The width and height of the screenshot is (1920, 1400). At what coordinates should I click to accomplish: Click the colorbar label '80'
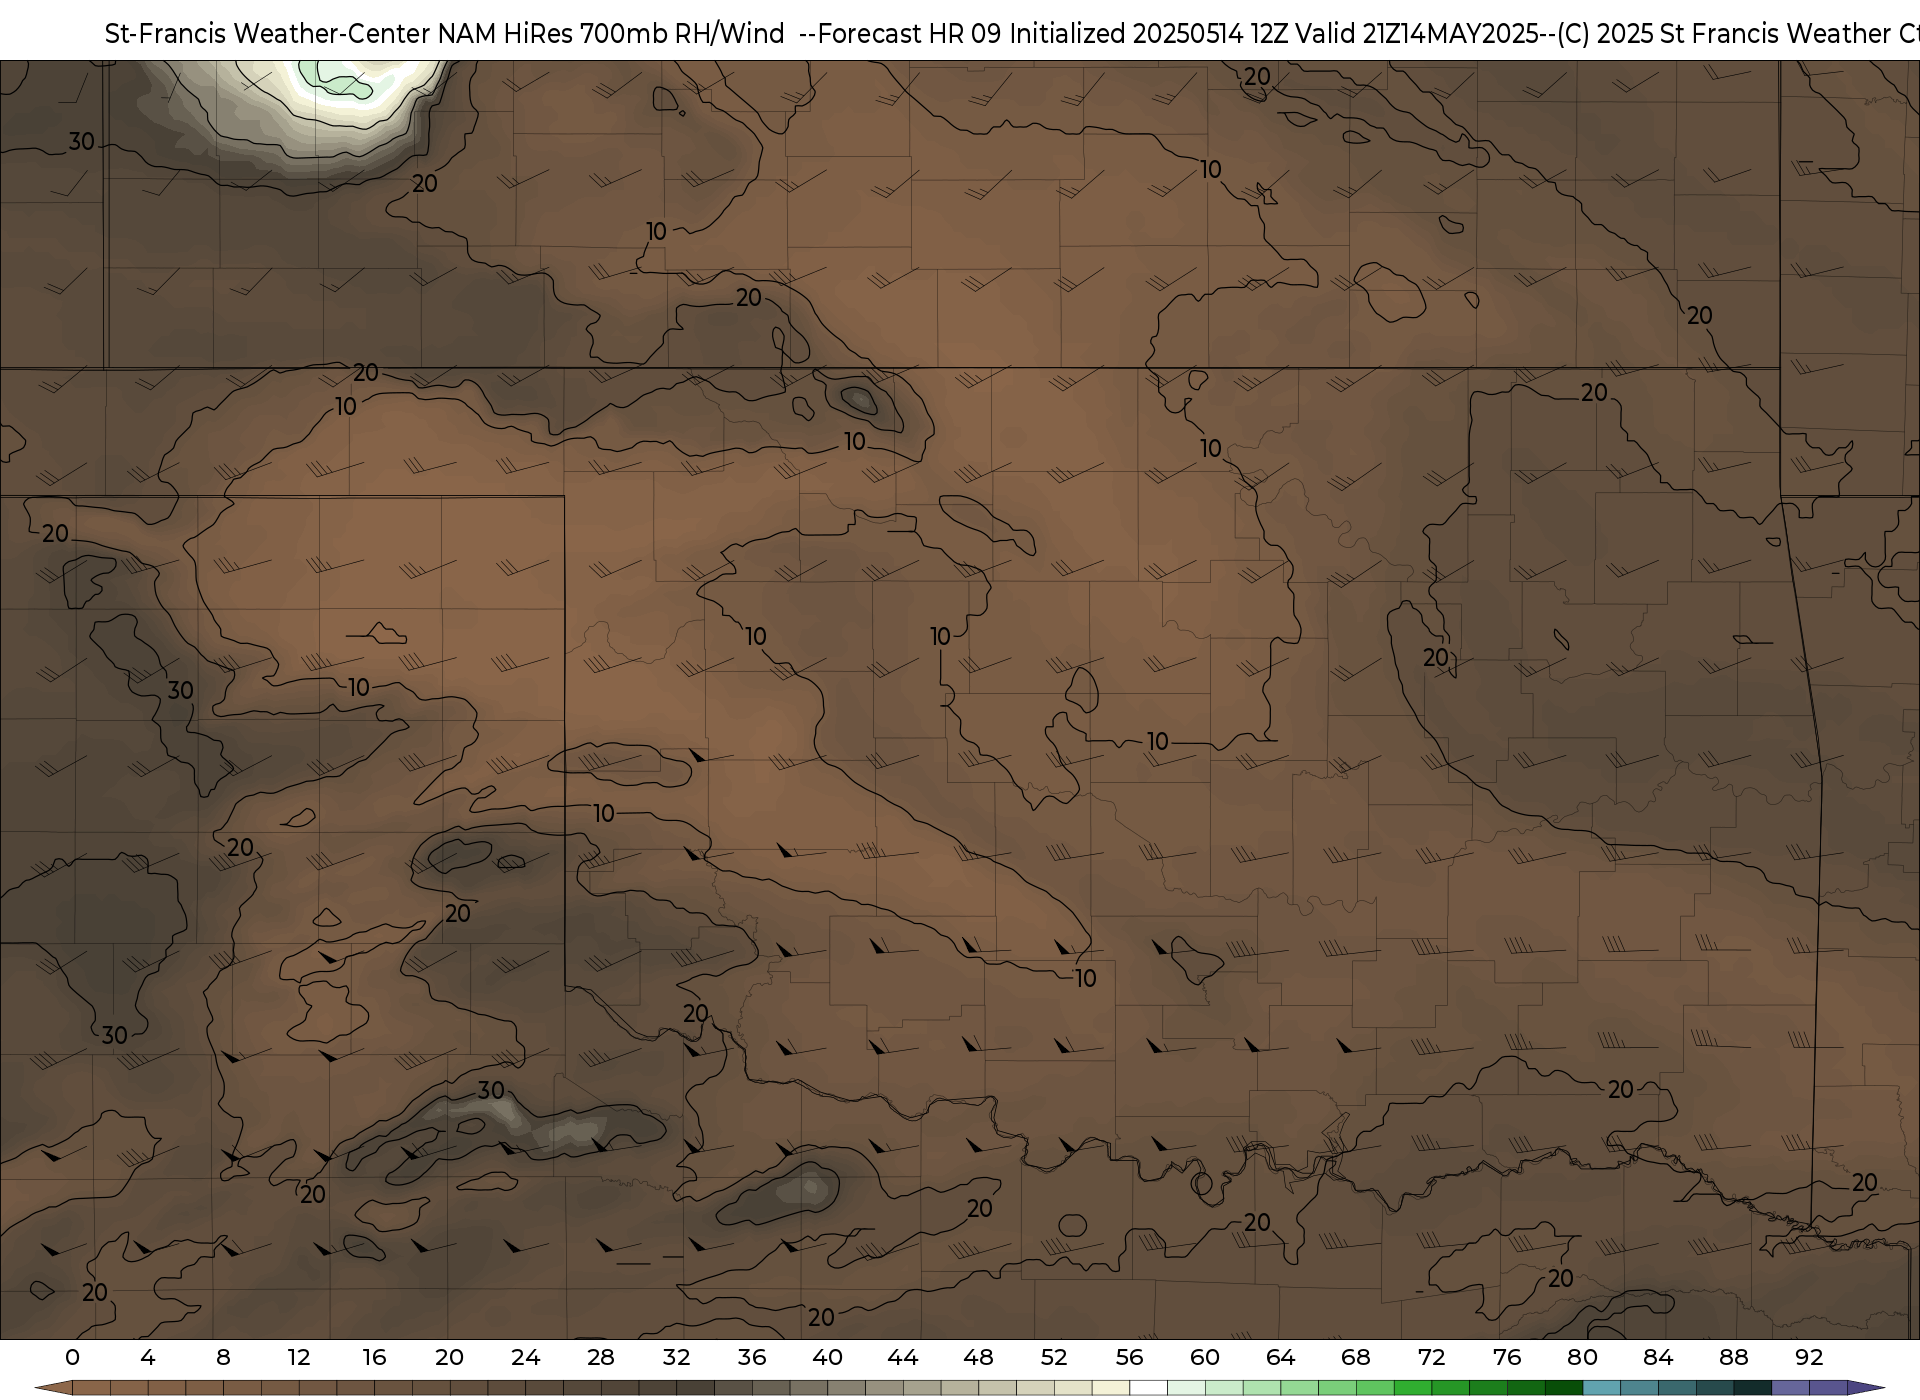click(1583, 1357)
